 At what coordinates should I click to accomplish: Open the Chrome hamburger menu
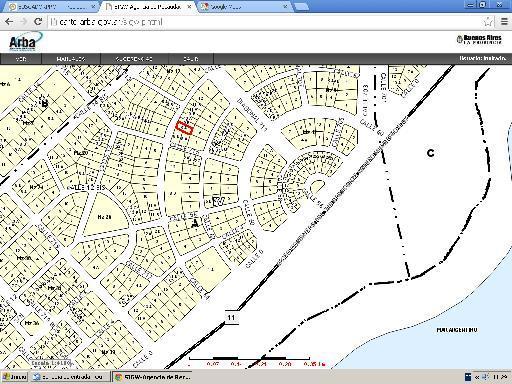point(504,22)
